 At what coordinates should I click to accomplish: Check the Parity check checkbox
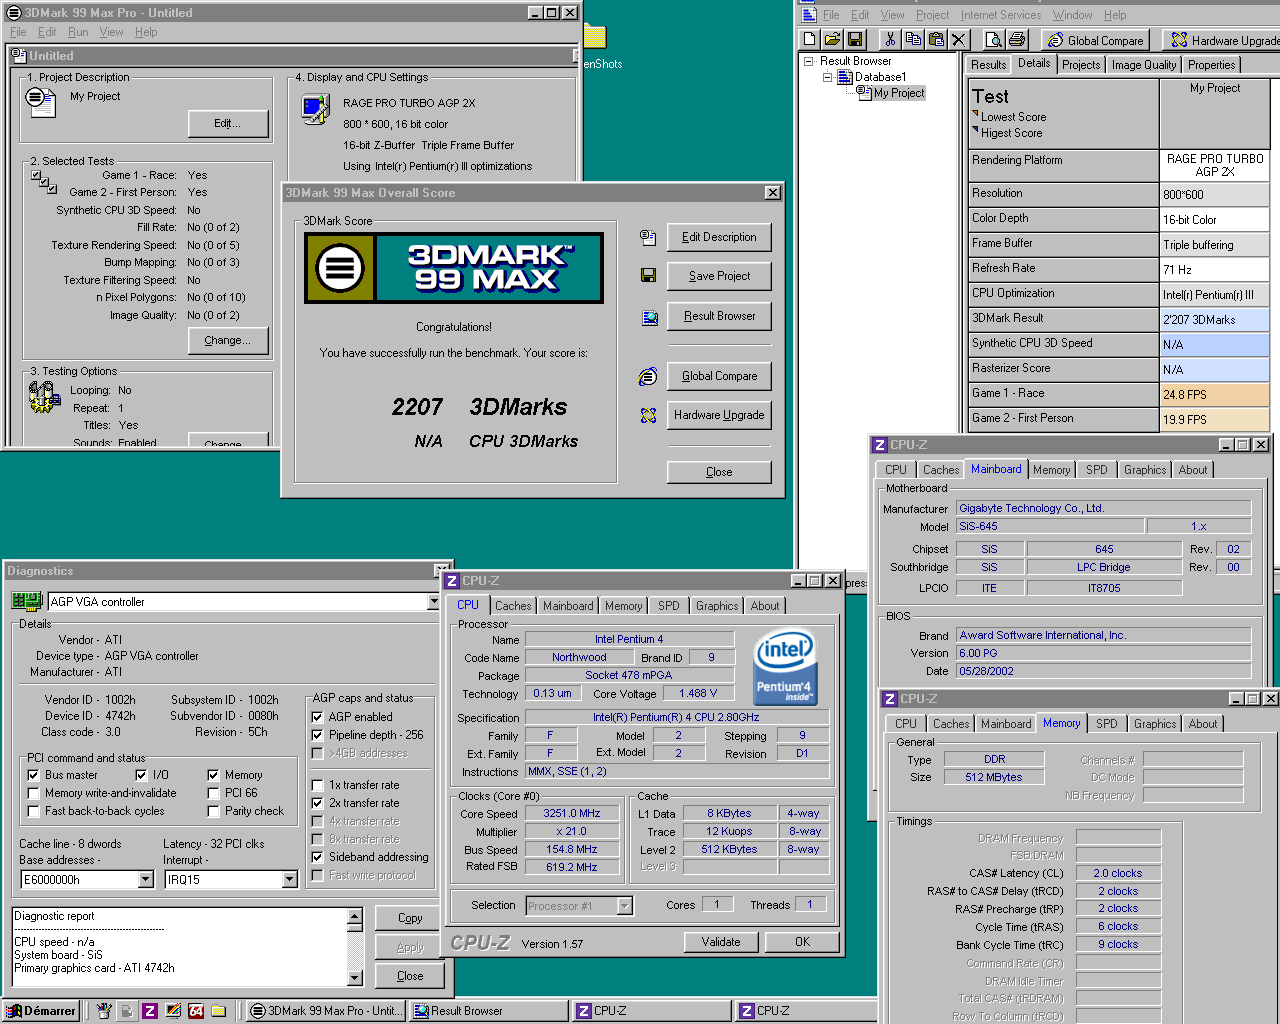213,811
